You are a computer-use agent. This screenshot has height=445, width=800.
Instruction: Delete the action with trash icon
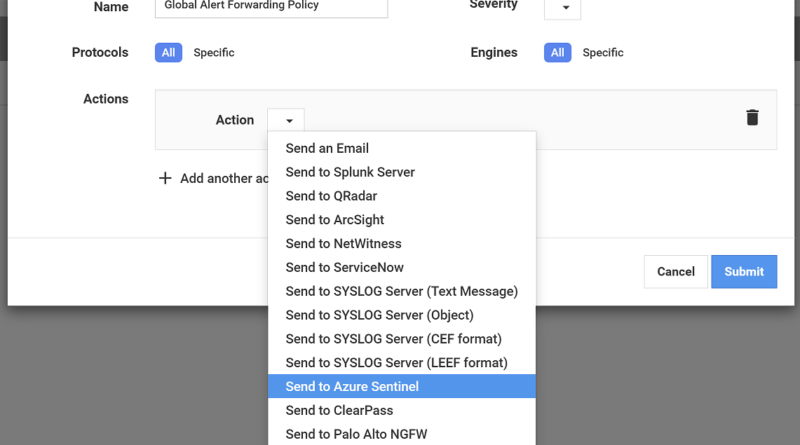coord(752,117)
